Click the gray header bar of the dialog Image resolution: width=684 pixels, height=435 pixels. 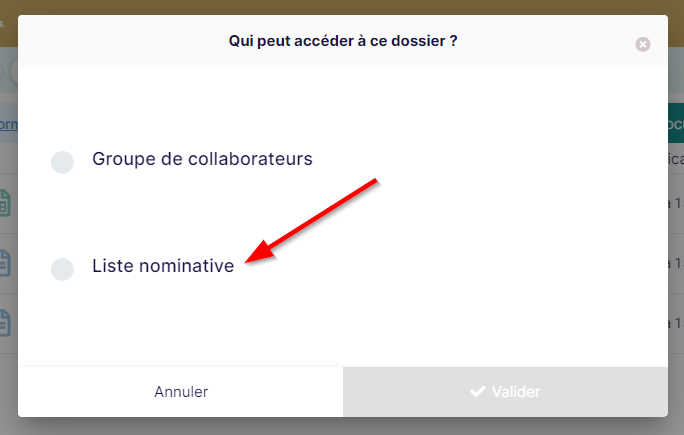pos(343,41)
